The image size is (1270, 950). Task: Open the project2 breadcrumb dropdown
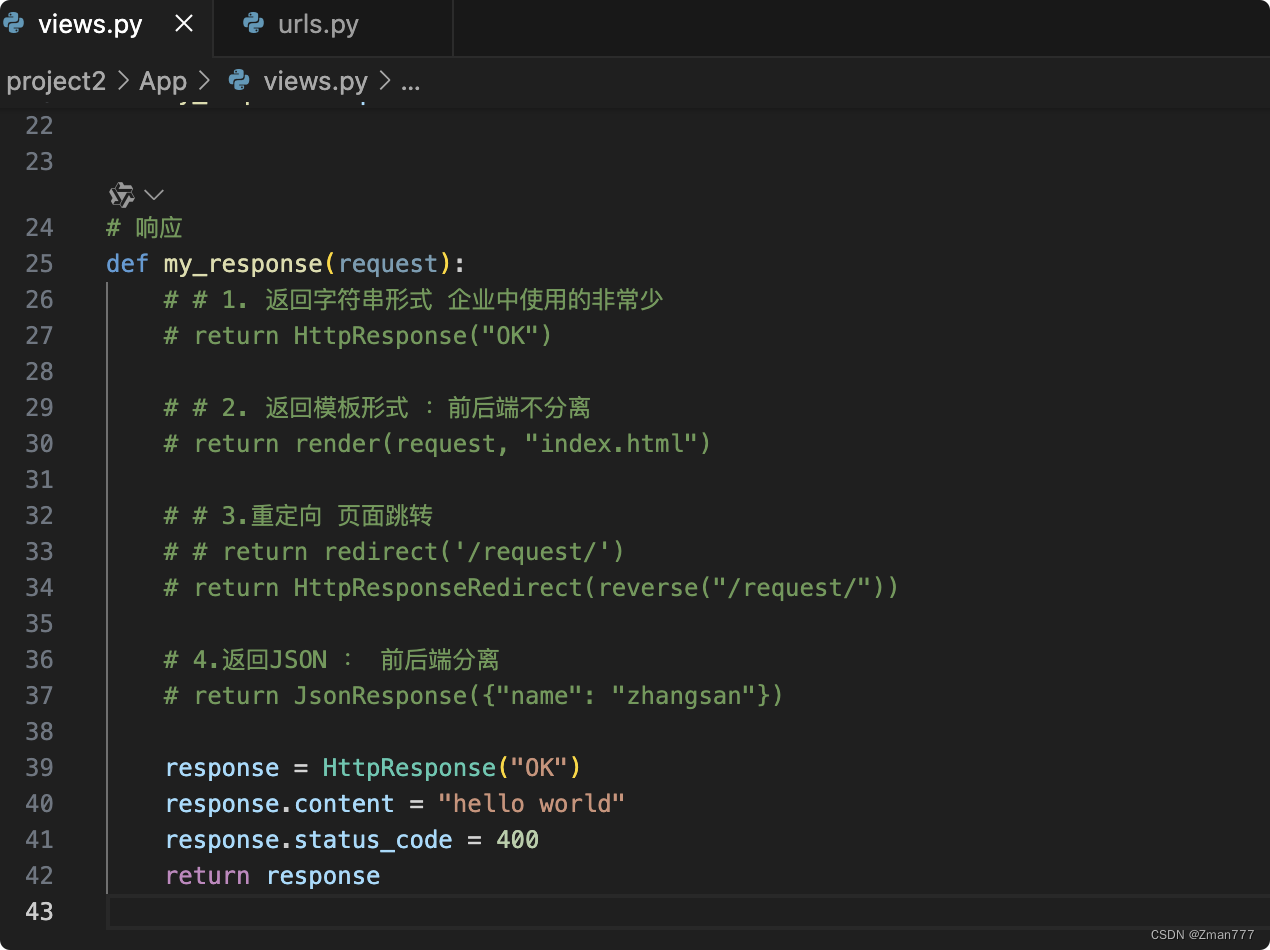56,81
